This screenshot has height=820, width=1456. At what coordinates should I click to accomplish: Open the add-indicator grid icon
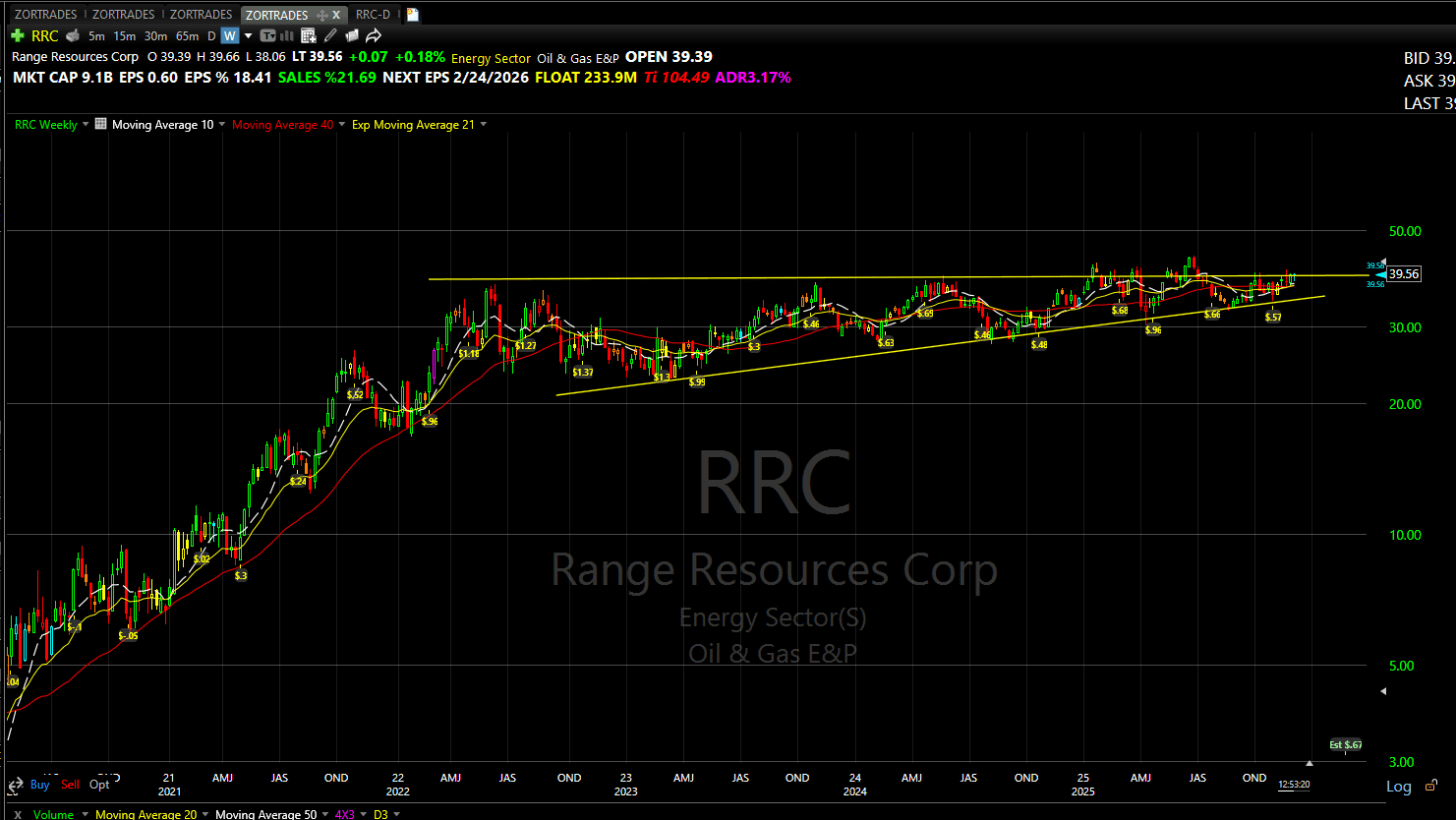[x=308, y=36]
